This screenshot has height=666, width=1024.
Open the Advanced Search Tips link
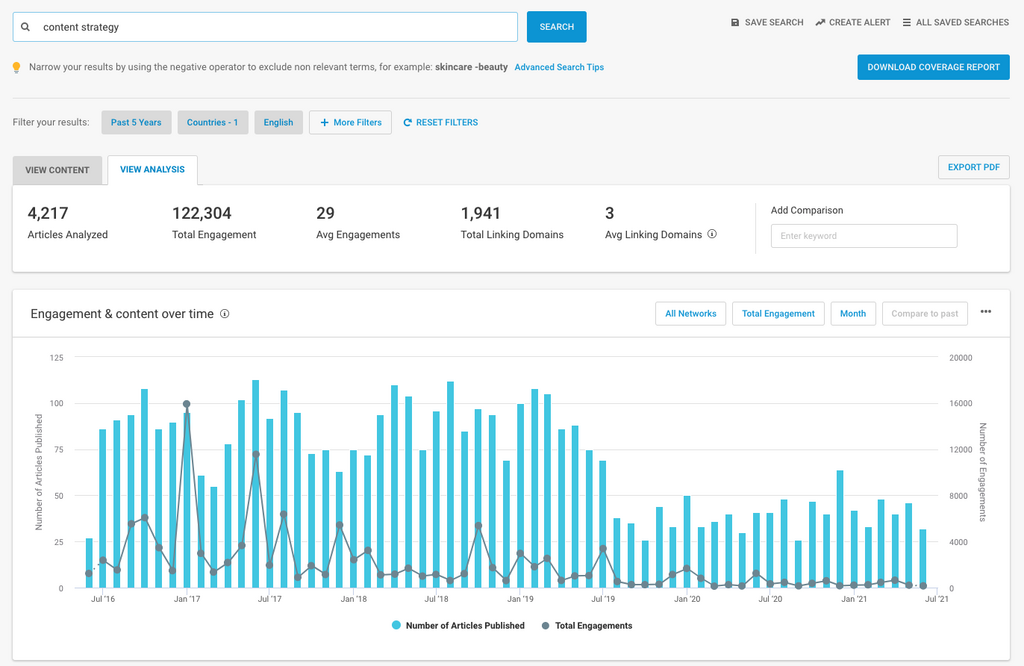pyautogui.click(x=559, y=68)
